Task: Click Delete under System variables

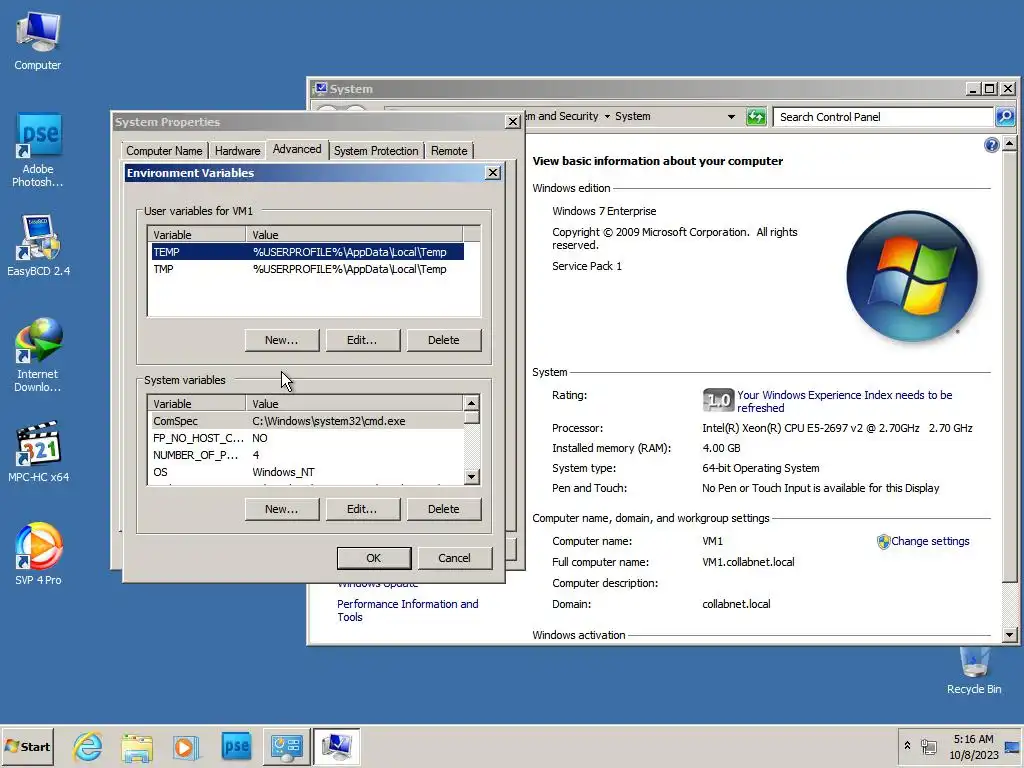Action: pyautogui.click(x=443, y=509)
